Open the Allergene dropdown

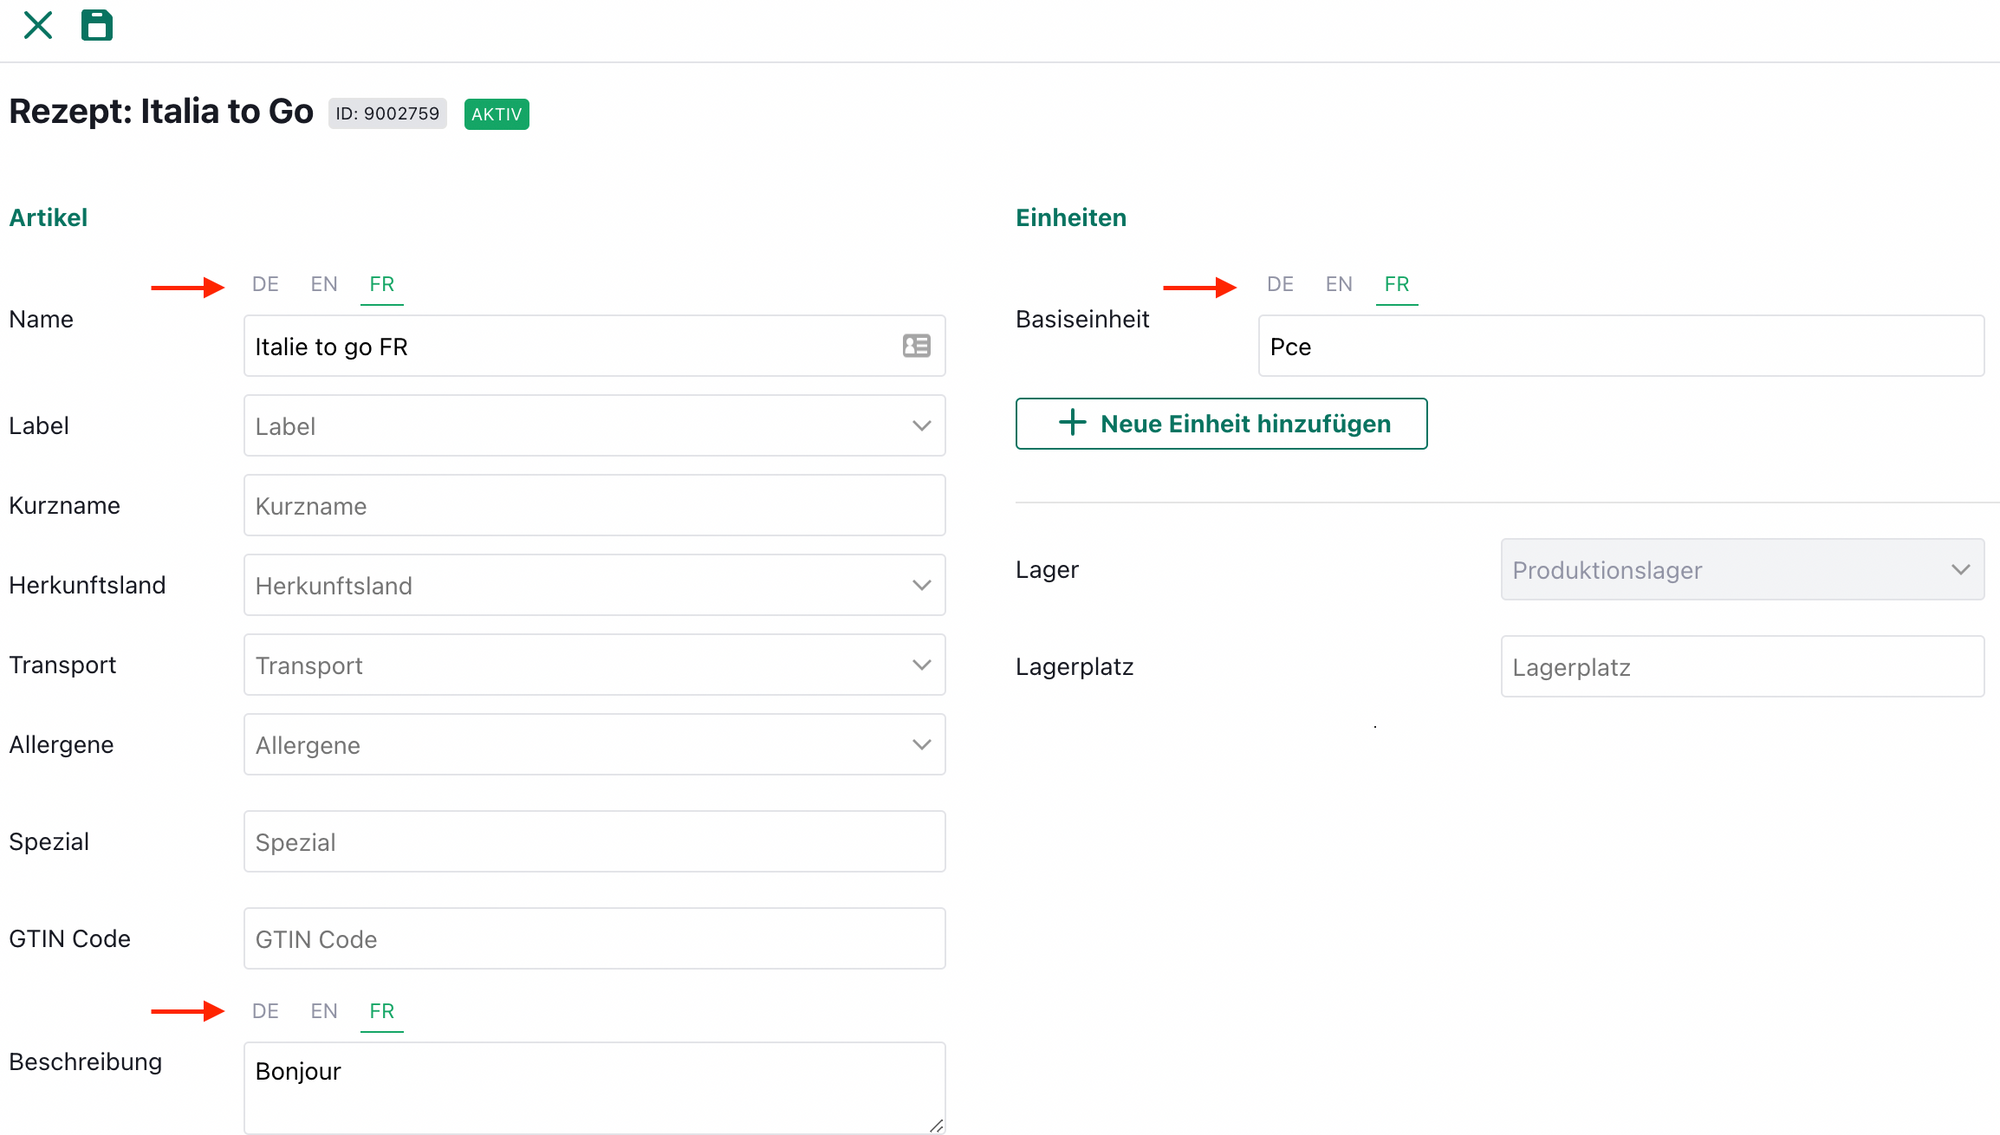pos(594,745)
